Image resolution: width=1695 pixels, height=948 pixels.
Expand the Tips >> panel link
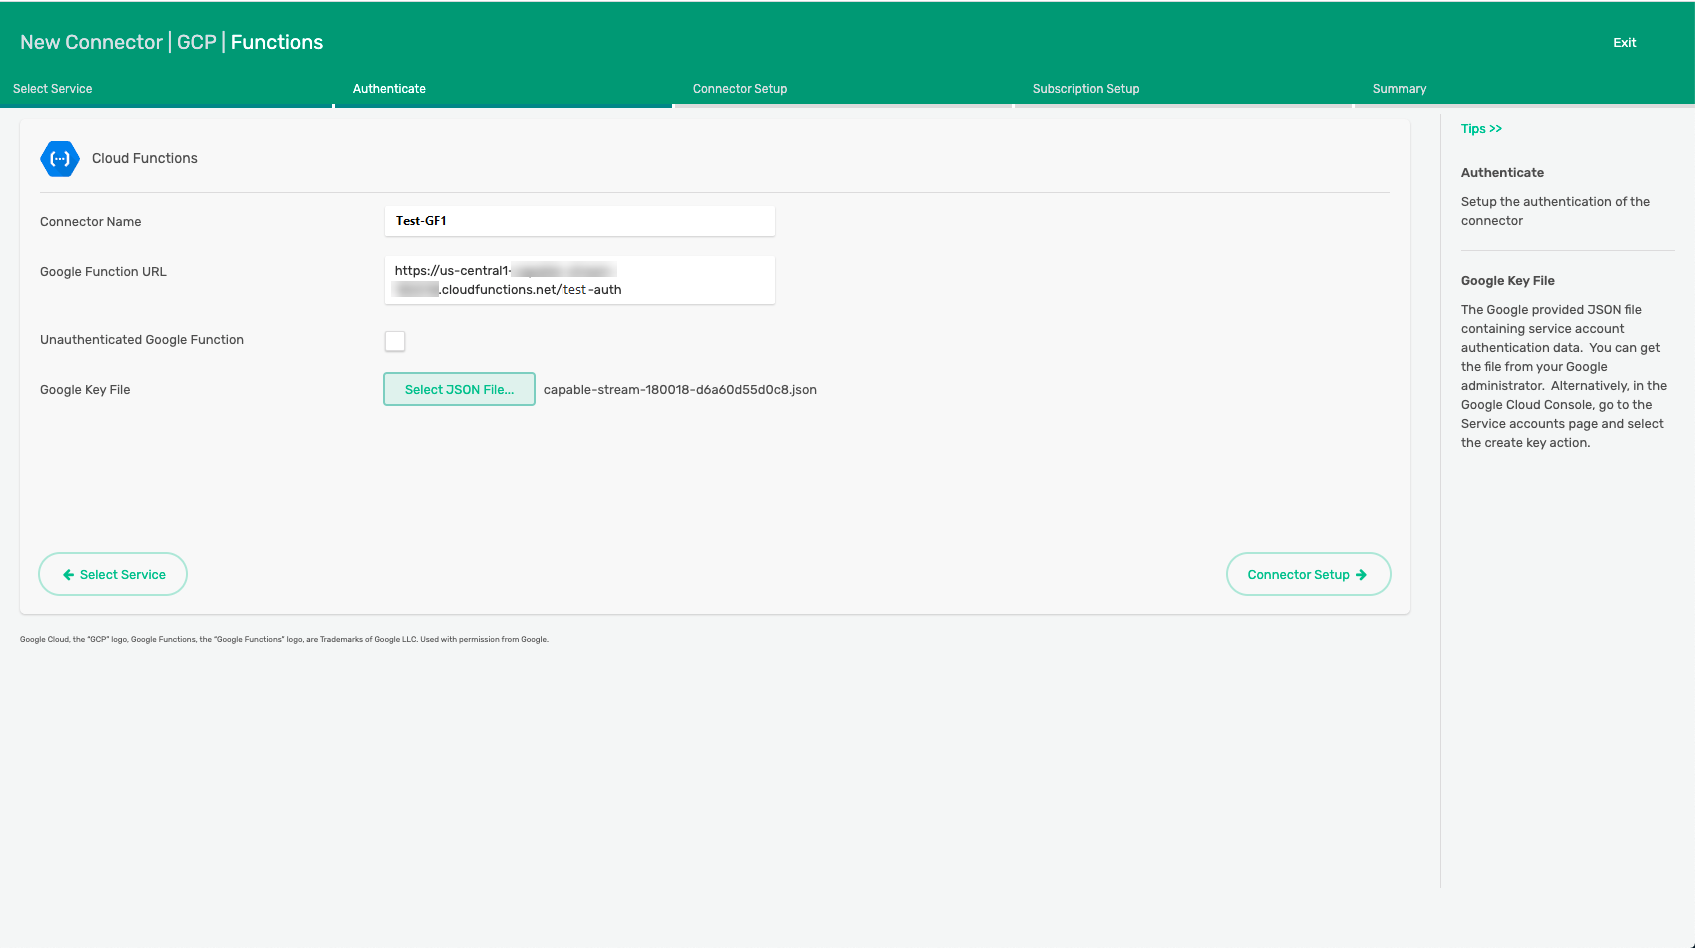[x=1481, y=129]
